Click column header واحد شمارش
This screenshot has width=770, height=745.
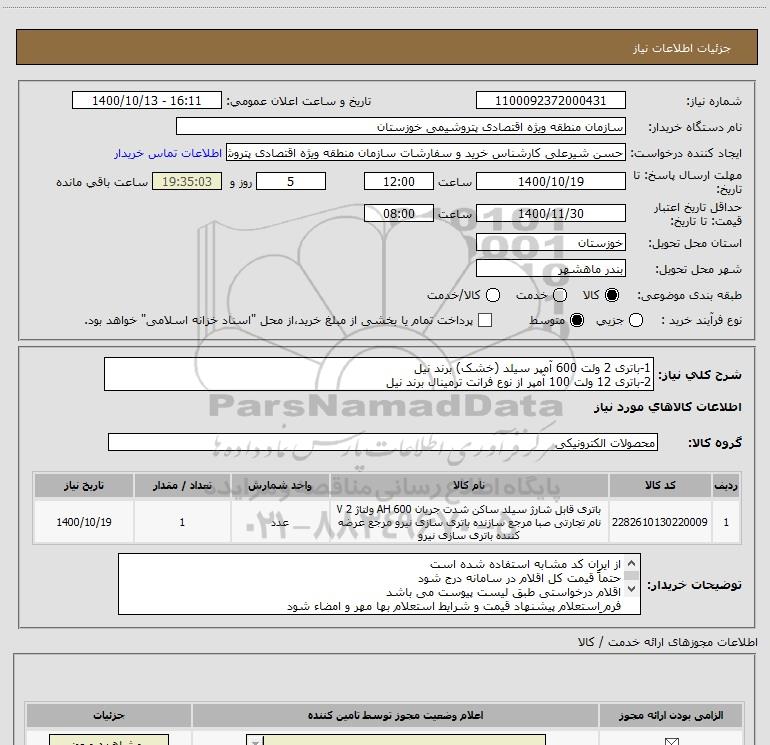pyautogui.click(x=279, y=485)
